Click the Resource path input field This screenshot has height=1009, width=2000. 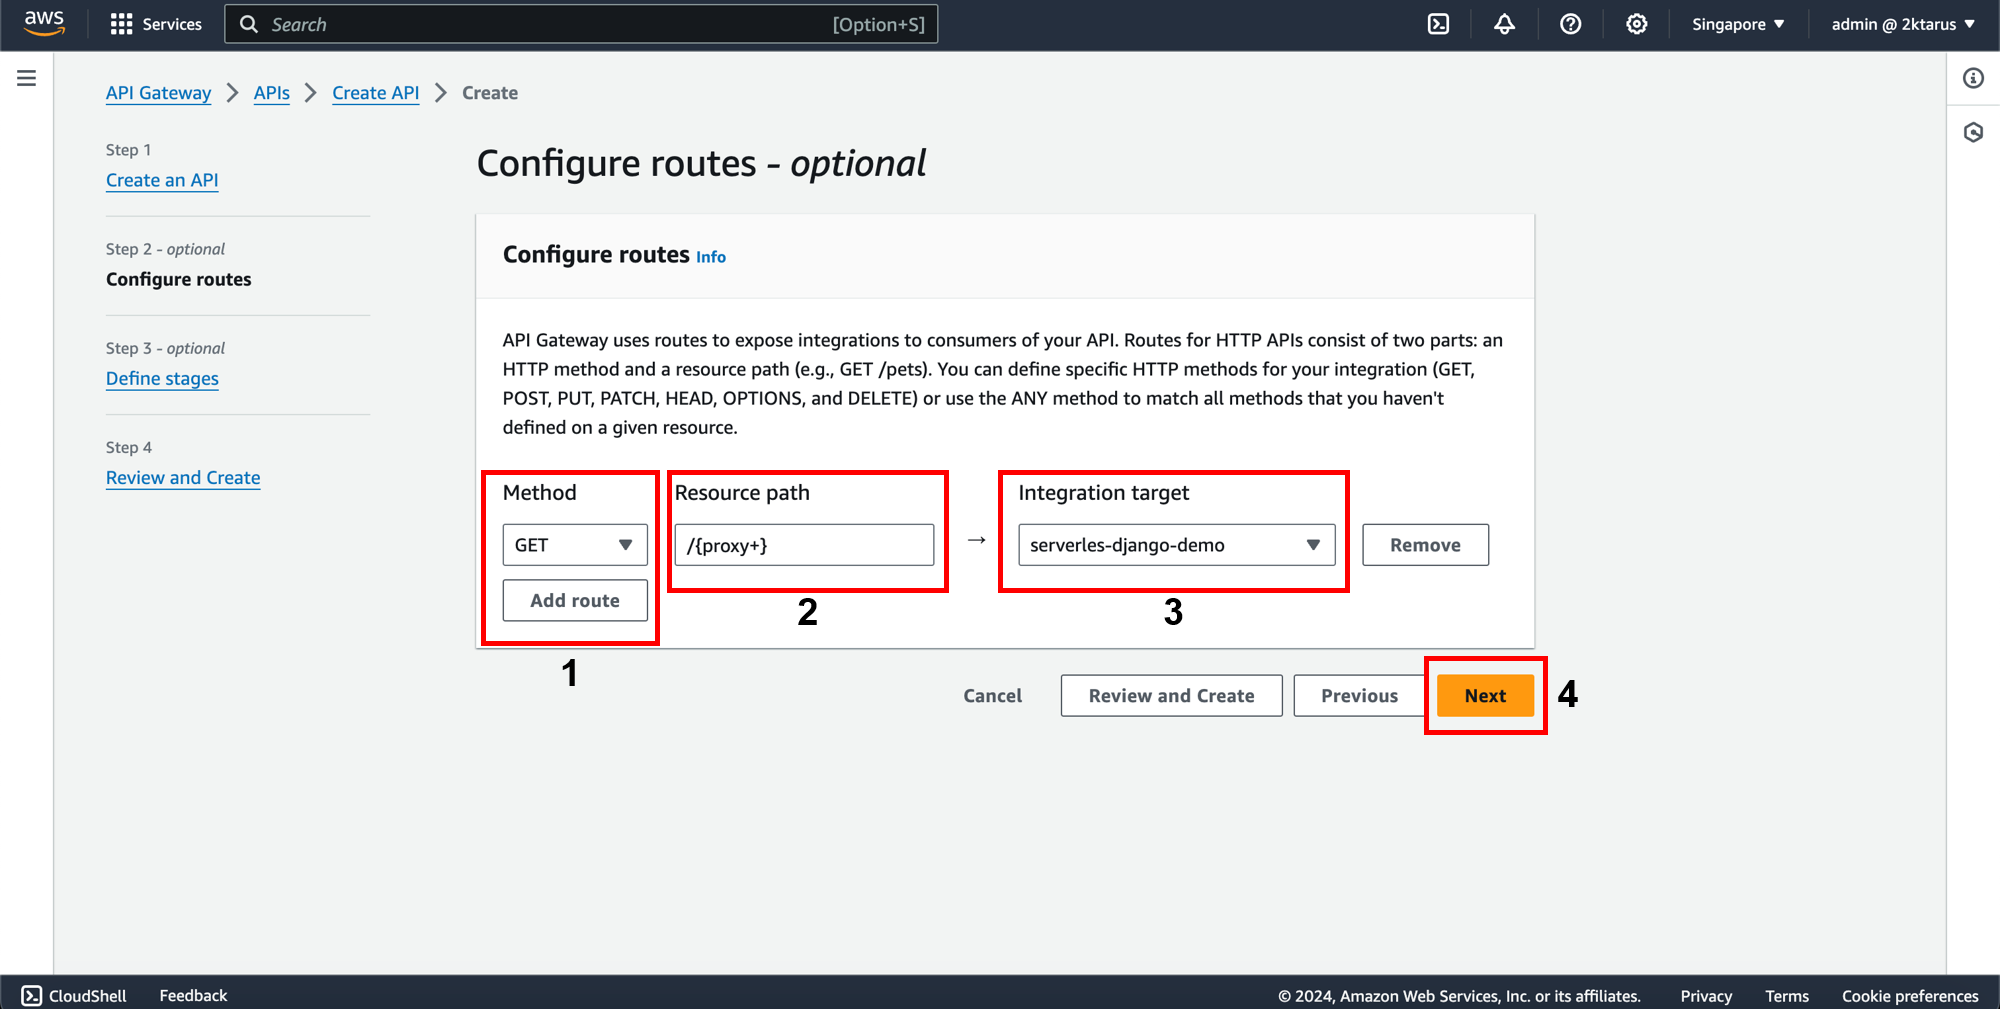(x=804, y=545)
